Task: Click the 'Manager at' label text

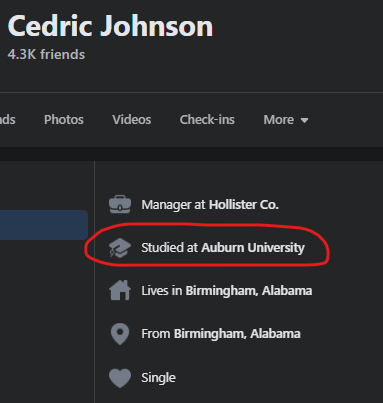Action: (x=173, y=205)
